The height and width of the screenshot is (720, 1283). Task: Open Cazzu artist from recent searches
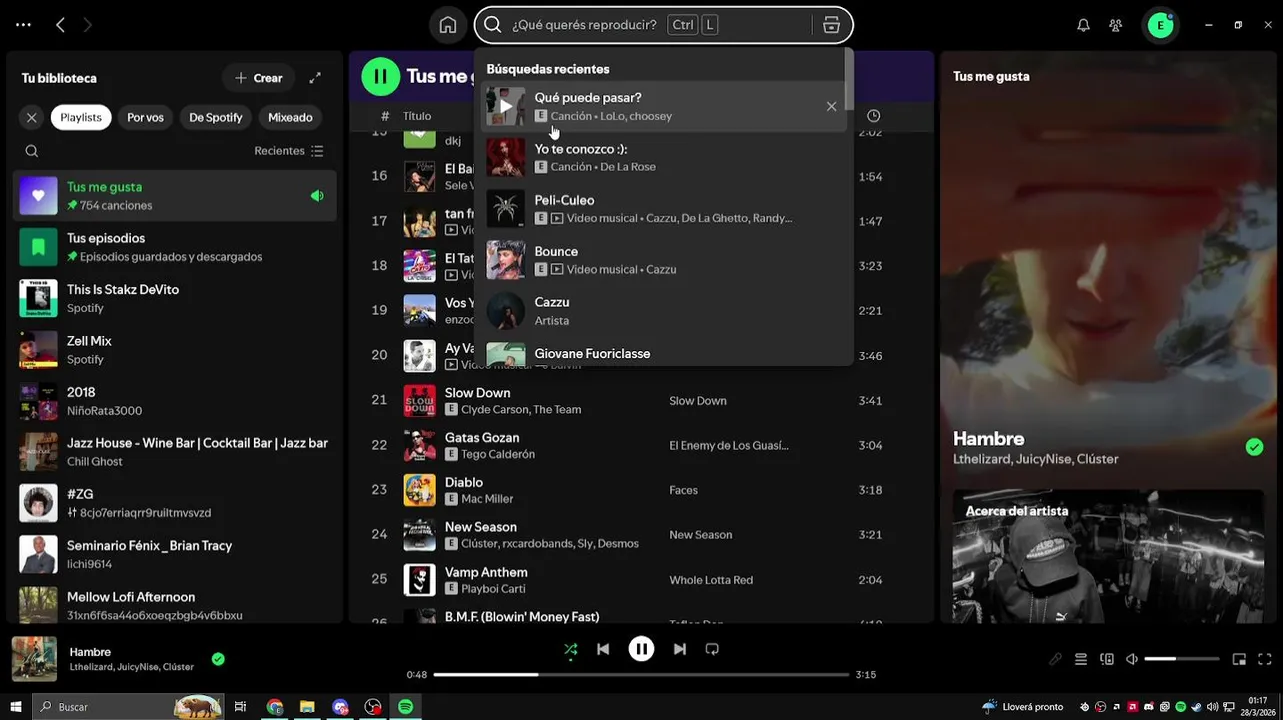[662, 310]
